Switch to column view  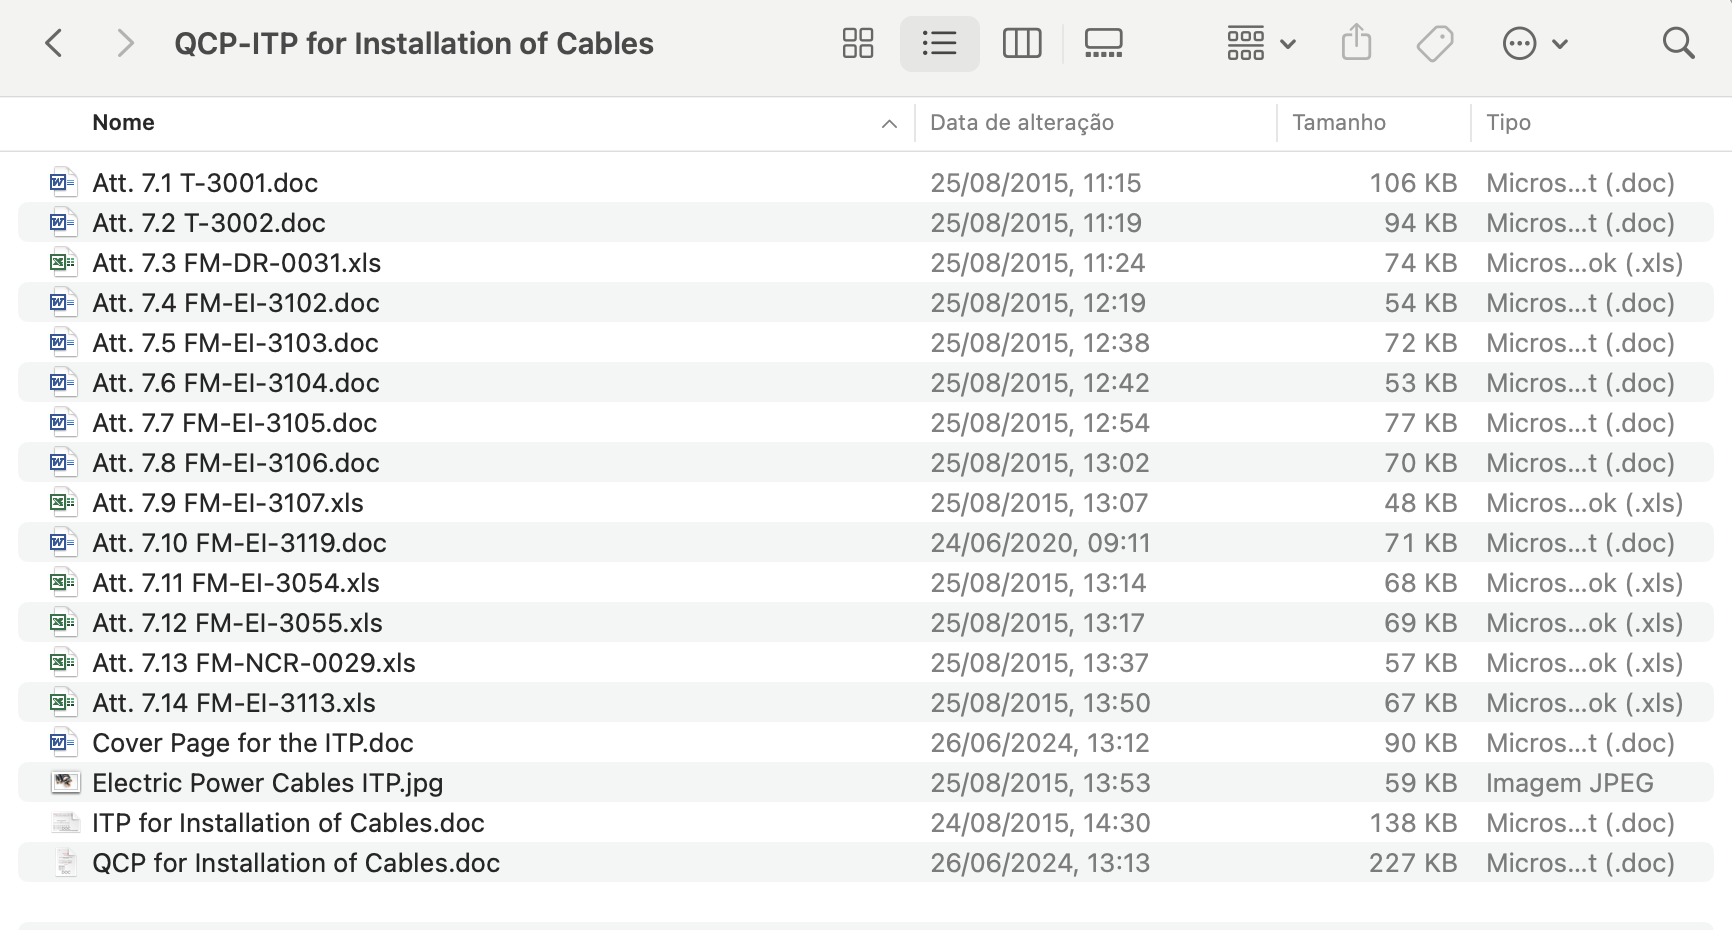point(1021,43)
